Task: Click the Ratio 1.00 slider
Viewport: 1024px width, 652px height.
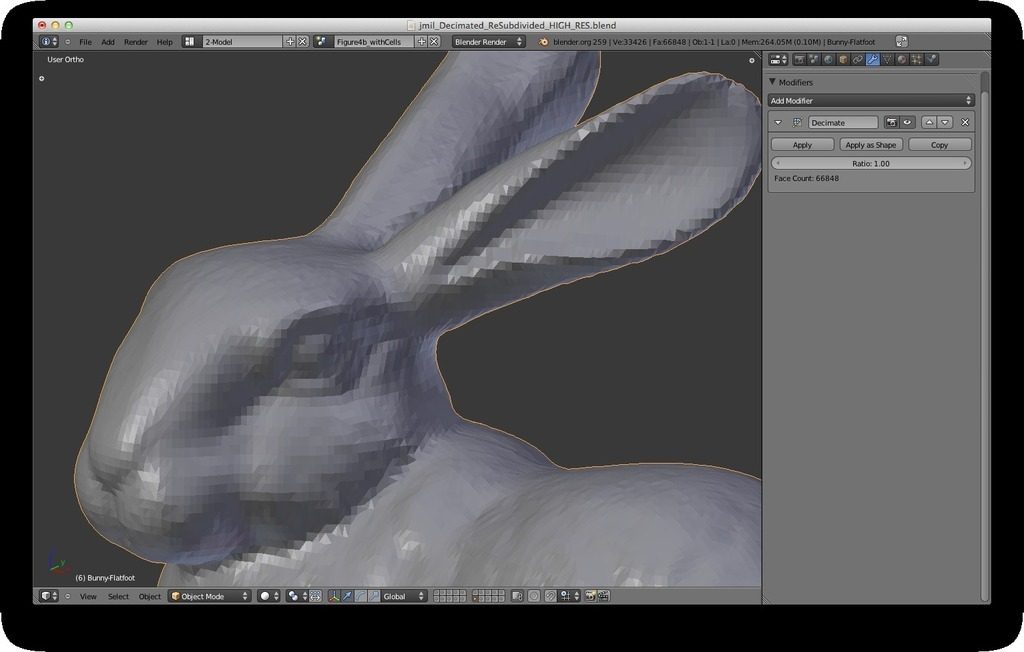Action: [870, 163]
